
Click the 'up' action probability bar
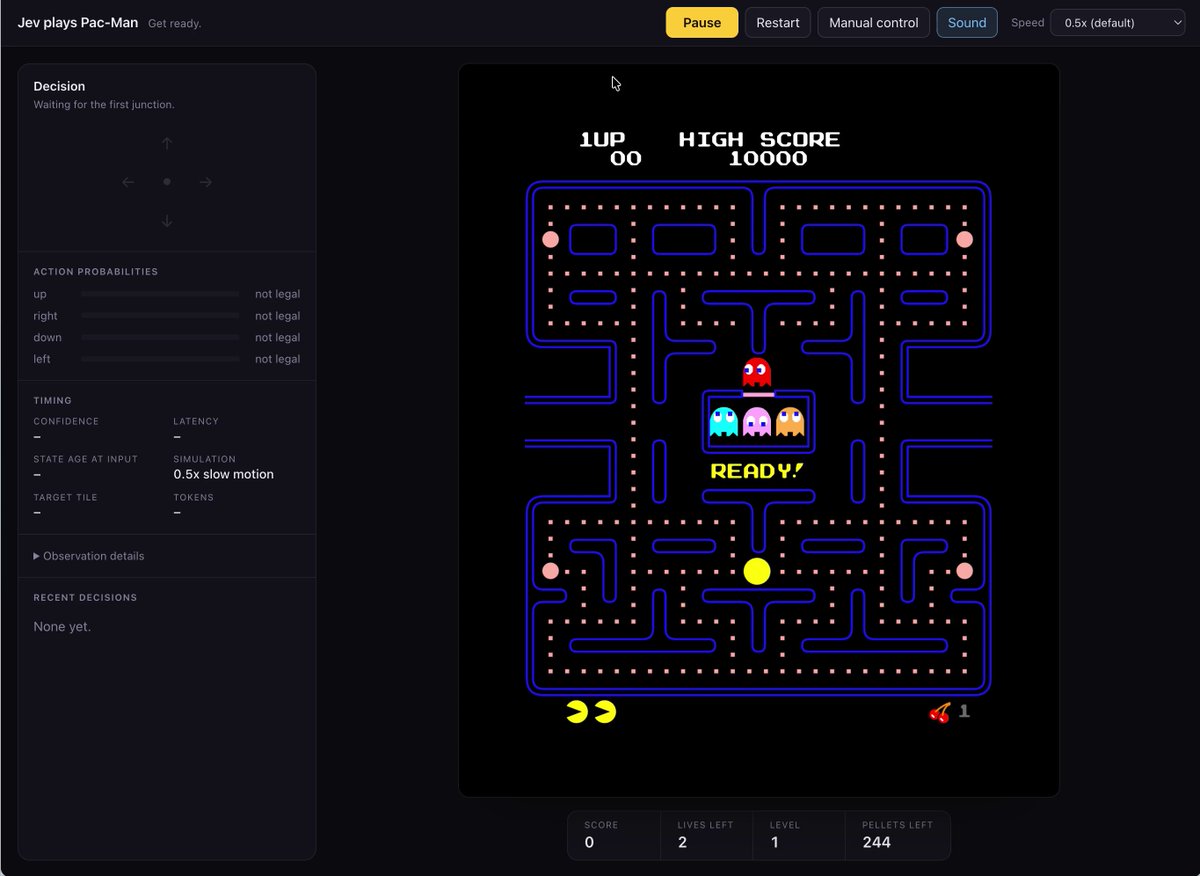(x=160, y=294)
